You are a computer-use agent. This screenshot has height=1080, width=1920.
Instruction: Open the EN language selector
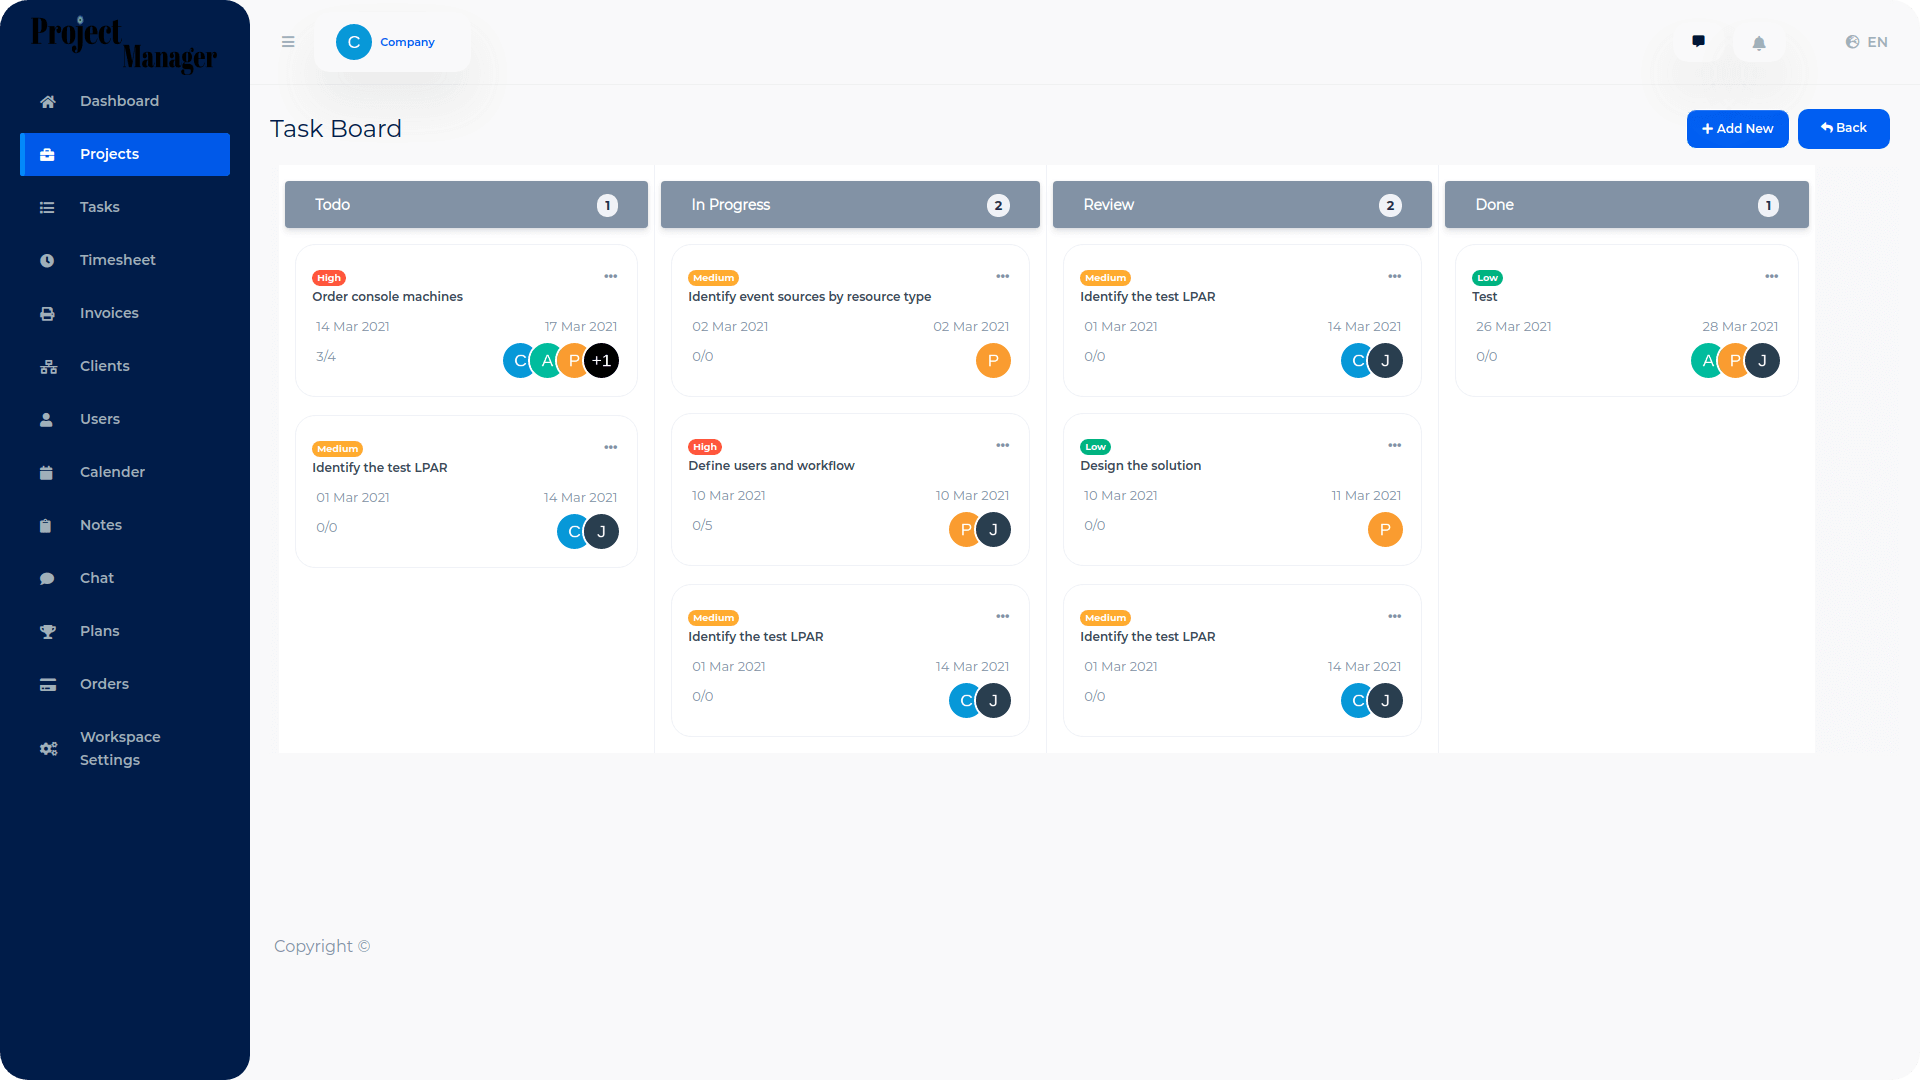[x=1866, y=42]
